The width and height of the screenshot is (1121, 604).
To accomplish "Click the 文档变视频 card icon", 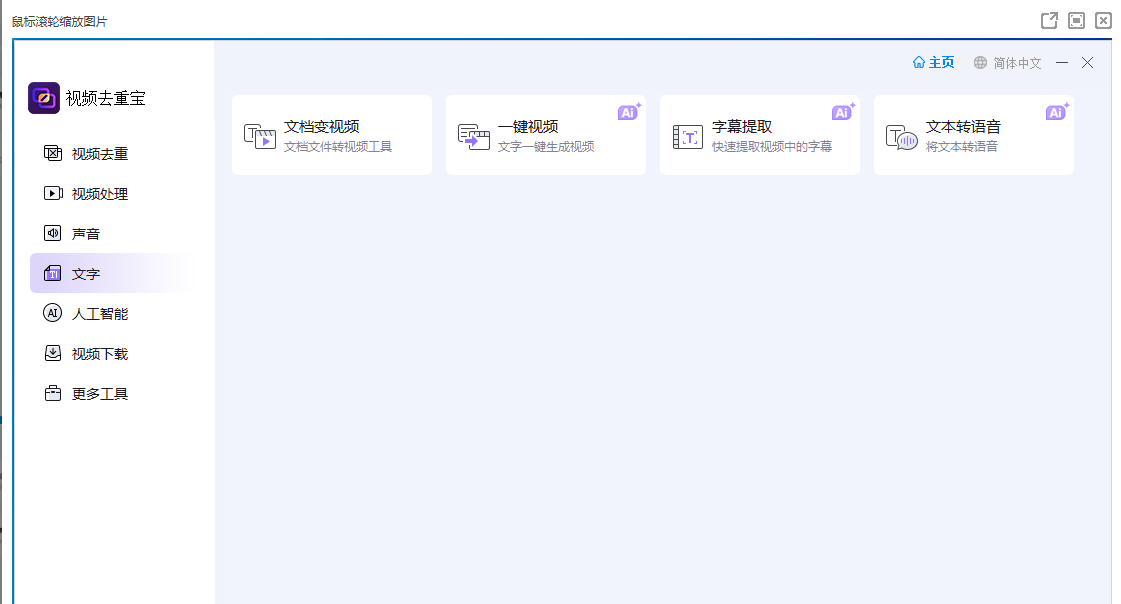I will pos(259,136).
